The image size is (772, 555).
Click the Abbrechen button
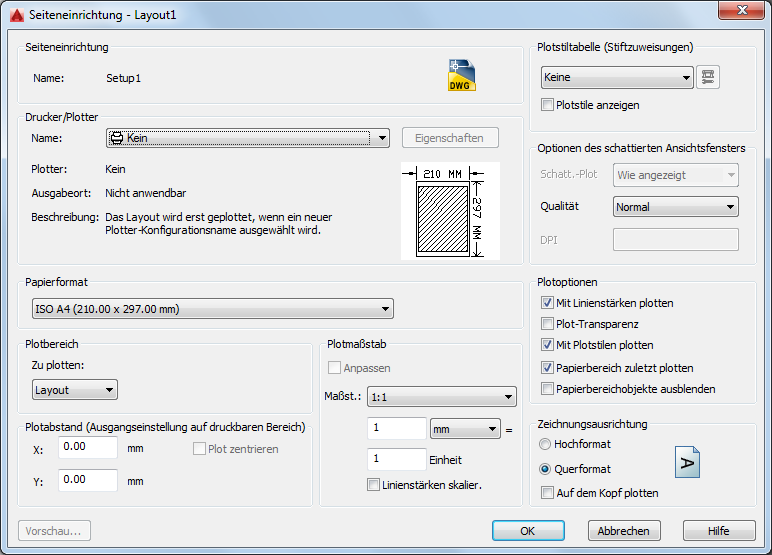tap(624, 531)
